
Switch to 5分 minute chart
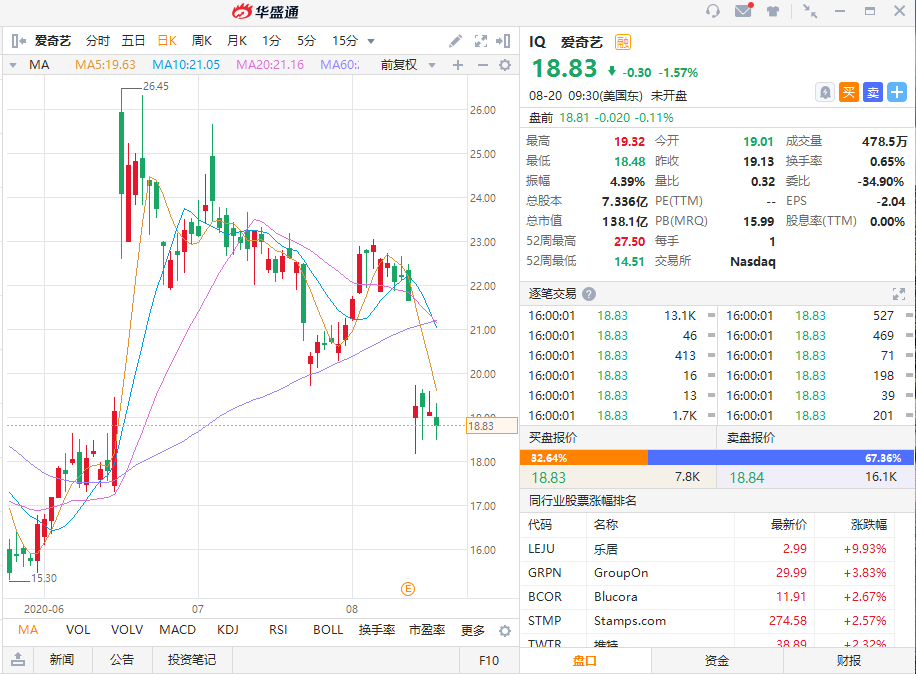coord(306,41)
